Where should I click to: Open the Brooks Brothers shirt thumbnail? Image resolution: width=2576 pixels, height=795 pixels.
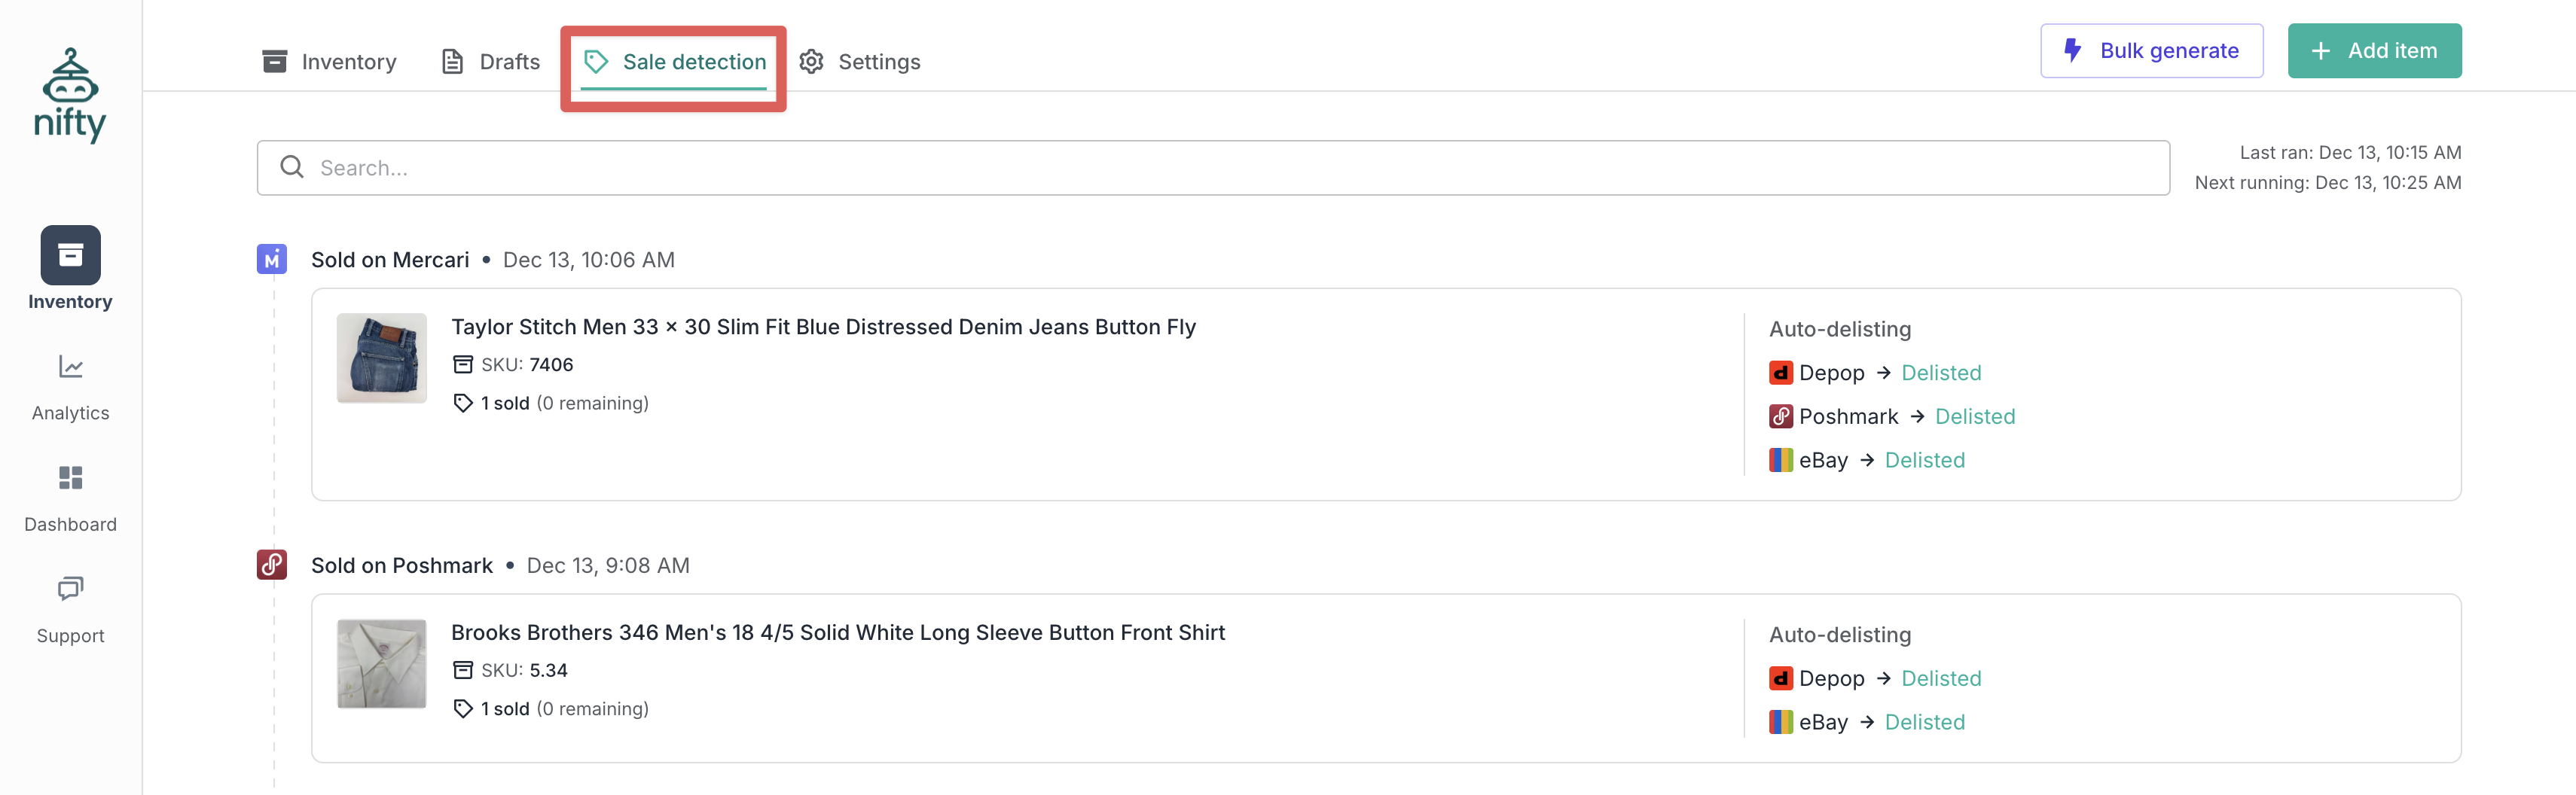[382, 664]
